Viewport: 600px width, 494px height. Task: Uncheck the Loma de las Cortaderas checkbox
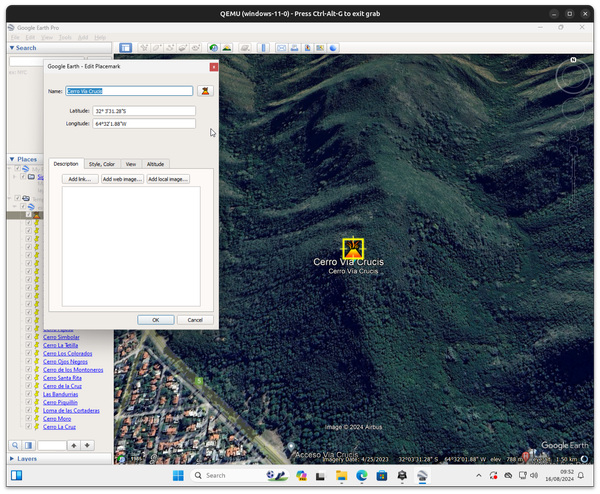pos(28,410)
